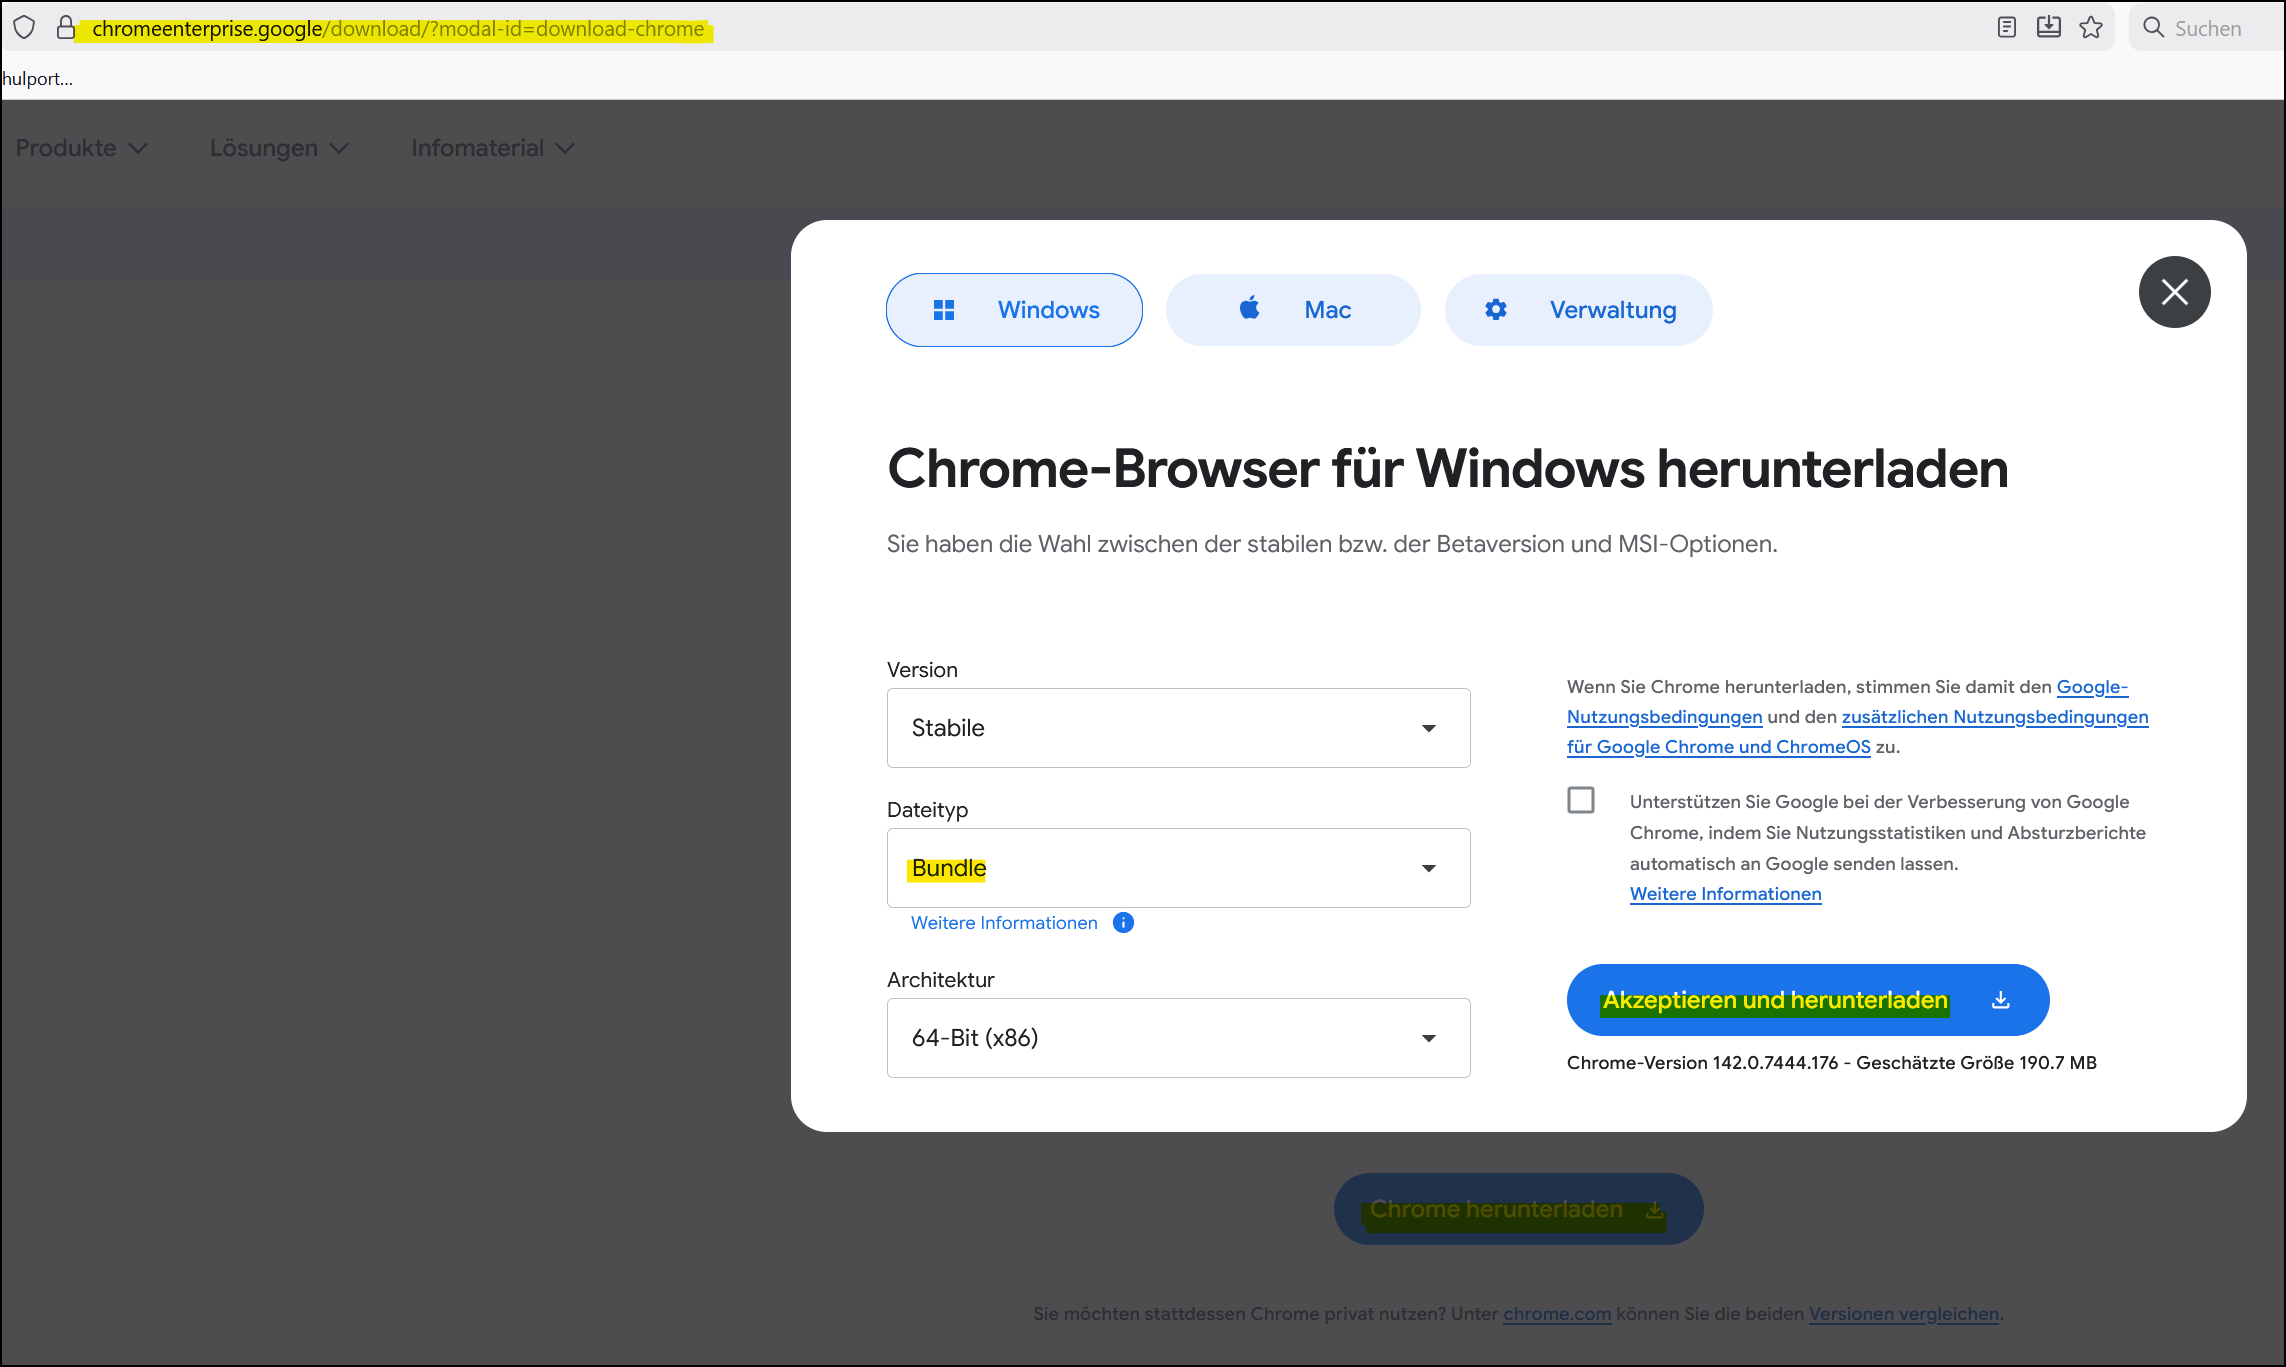Click the padlock icon next to the URL
The image size is (2286, 1367).
(66, 27)
